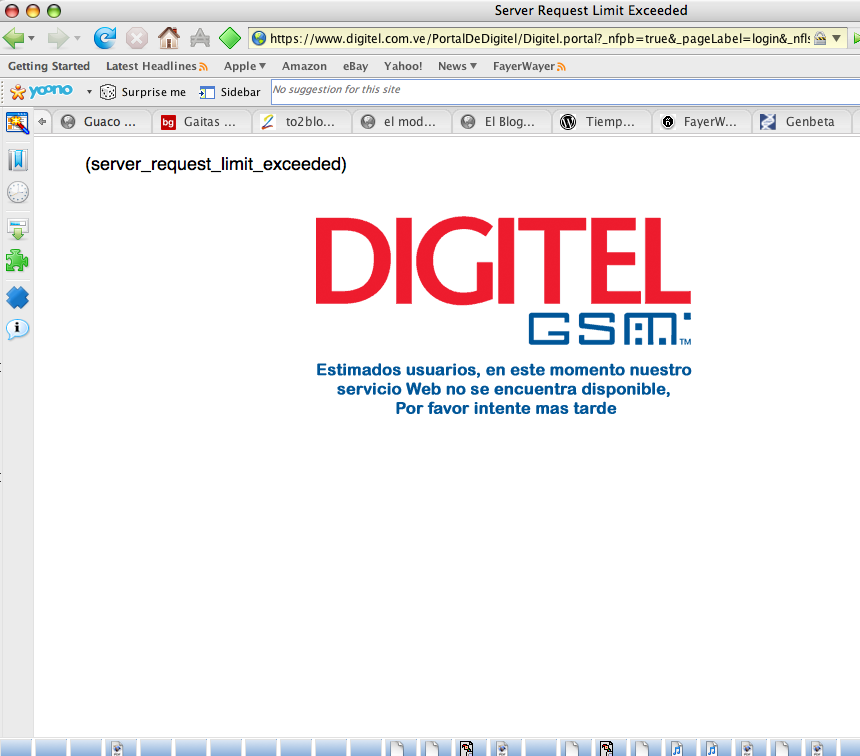Expand the address bar URL history dropdown
Viewport: 860px width, 756px height.
(836, 38)
